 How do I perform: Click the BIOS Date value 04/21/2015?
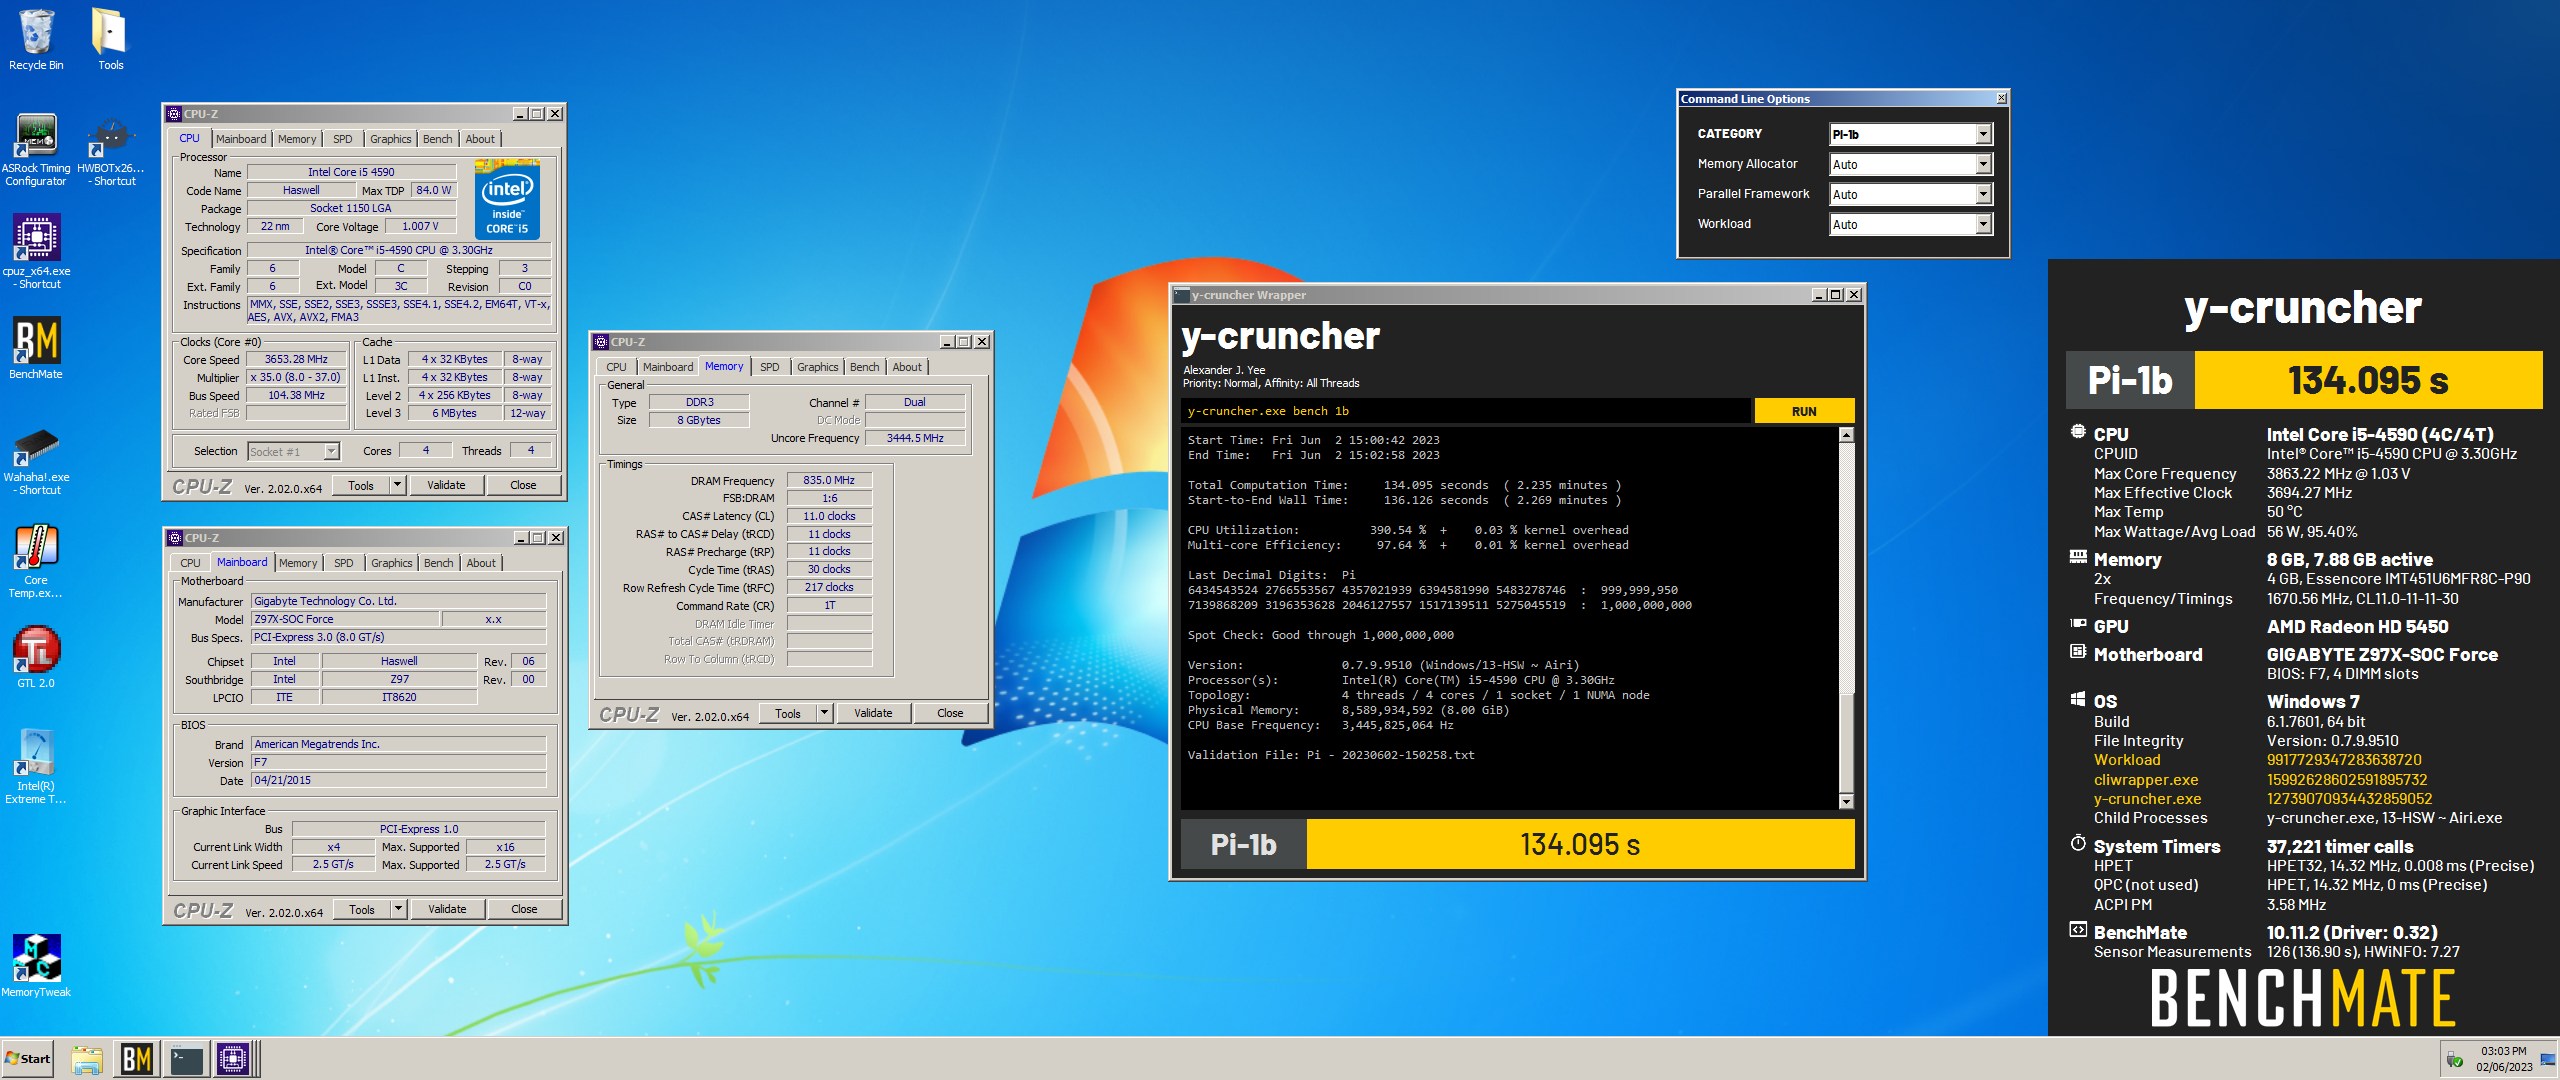tap(399, 780)
